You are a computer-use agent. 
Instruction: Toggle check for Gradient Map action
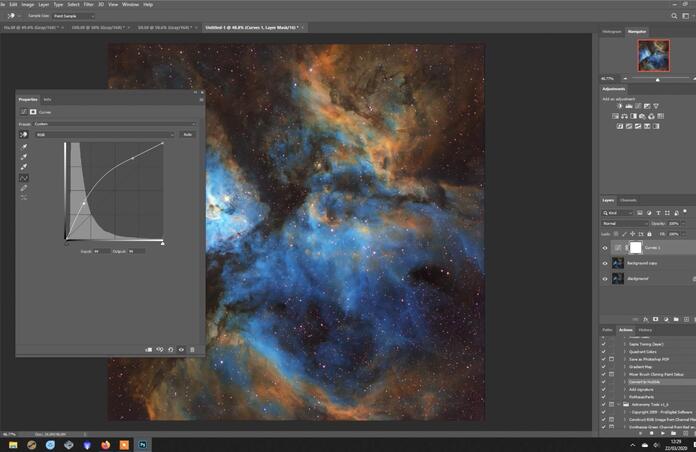[603, 367]
